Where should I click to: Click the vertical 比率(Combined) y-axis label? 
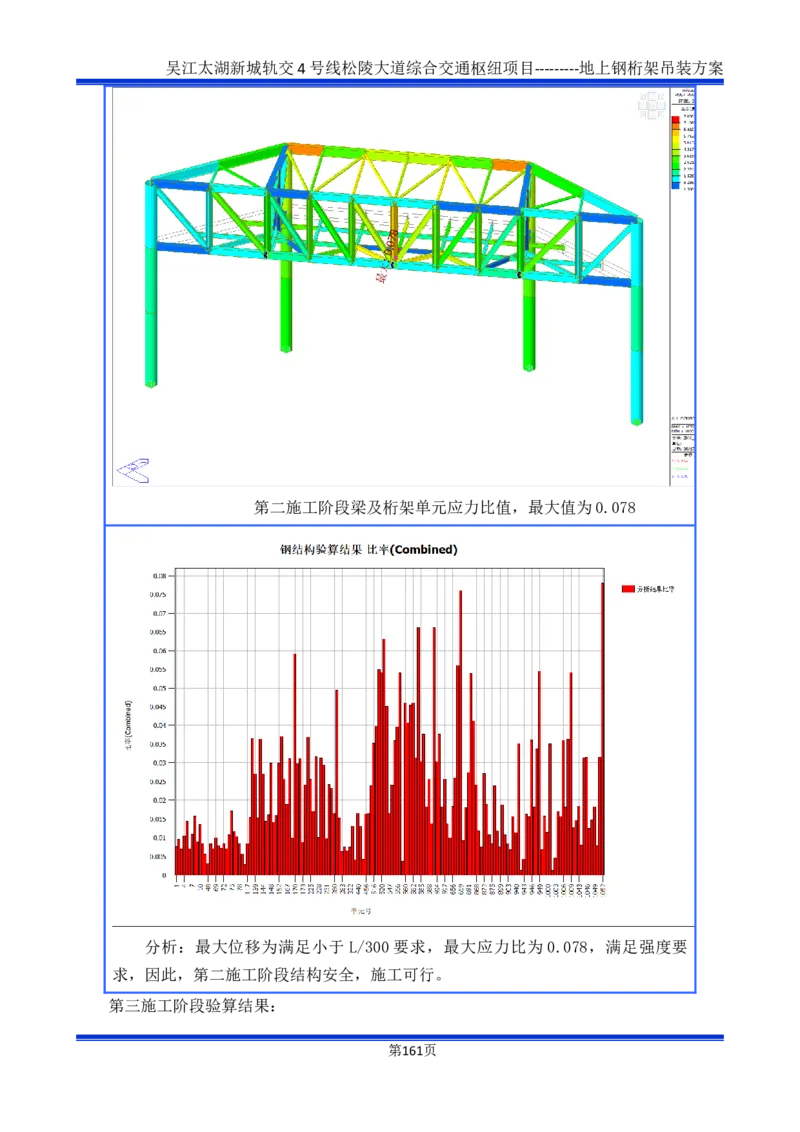129,725
